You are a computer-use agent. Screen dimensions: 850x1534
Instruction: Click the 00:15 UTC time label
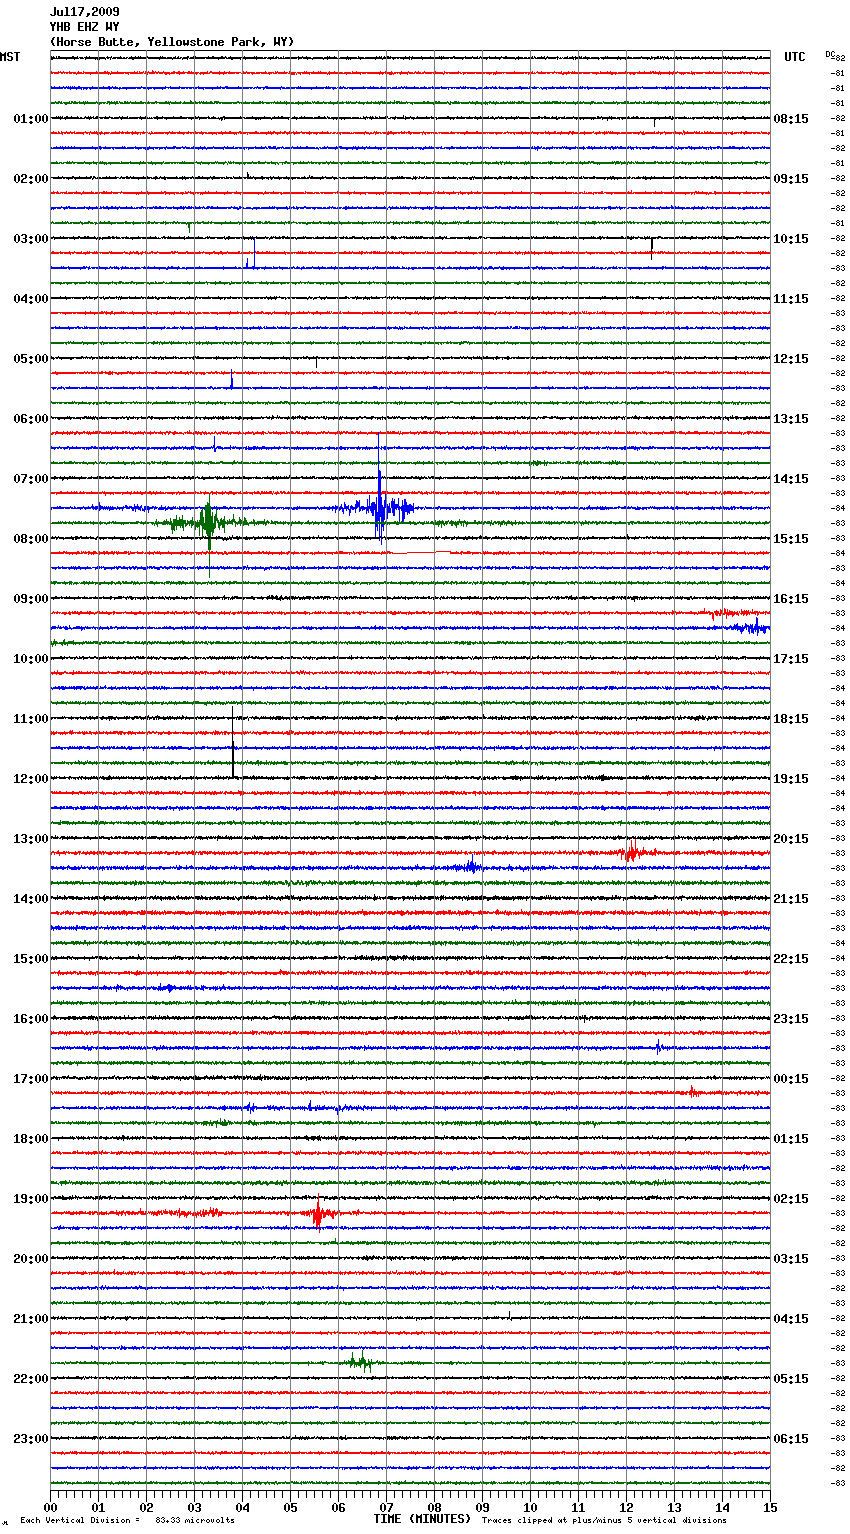(791, 1079)
